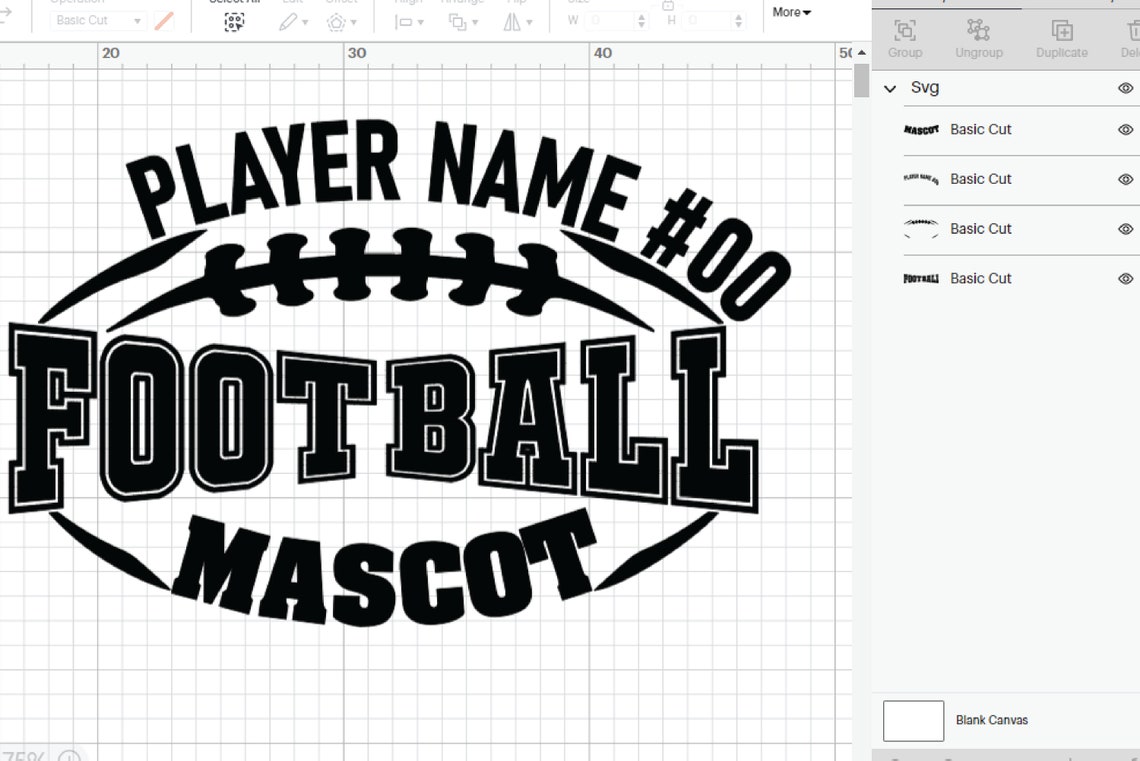Image resolution: width=1140 pixels, height=761 pixels.
Task: Hide the entire Svg group
Action: pyautogui.click(x=1125, y=88)
